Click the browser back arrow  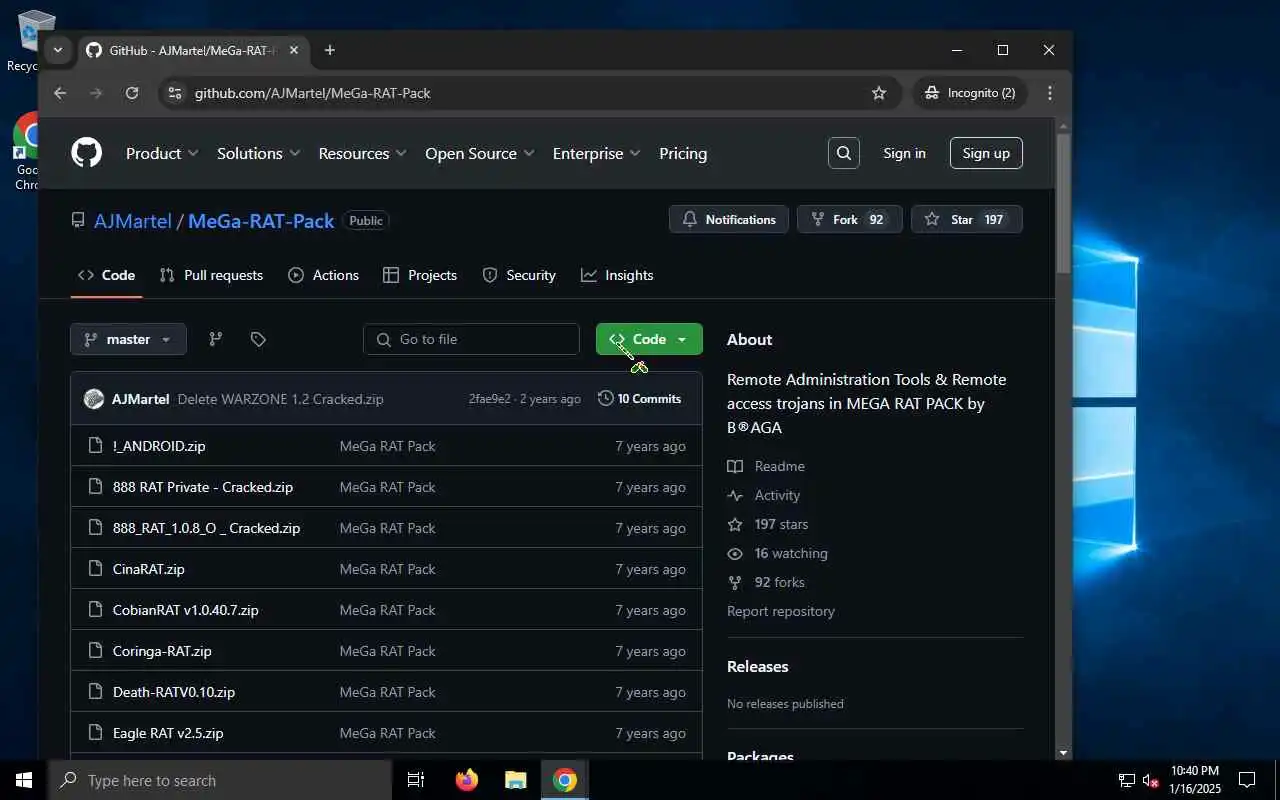(x=60, y=93)
